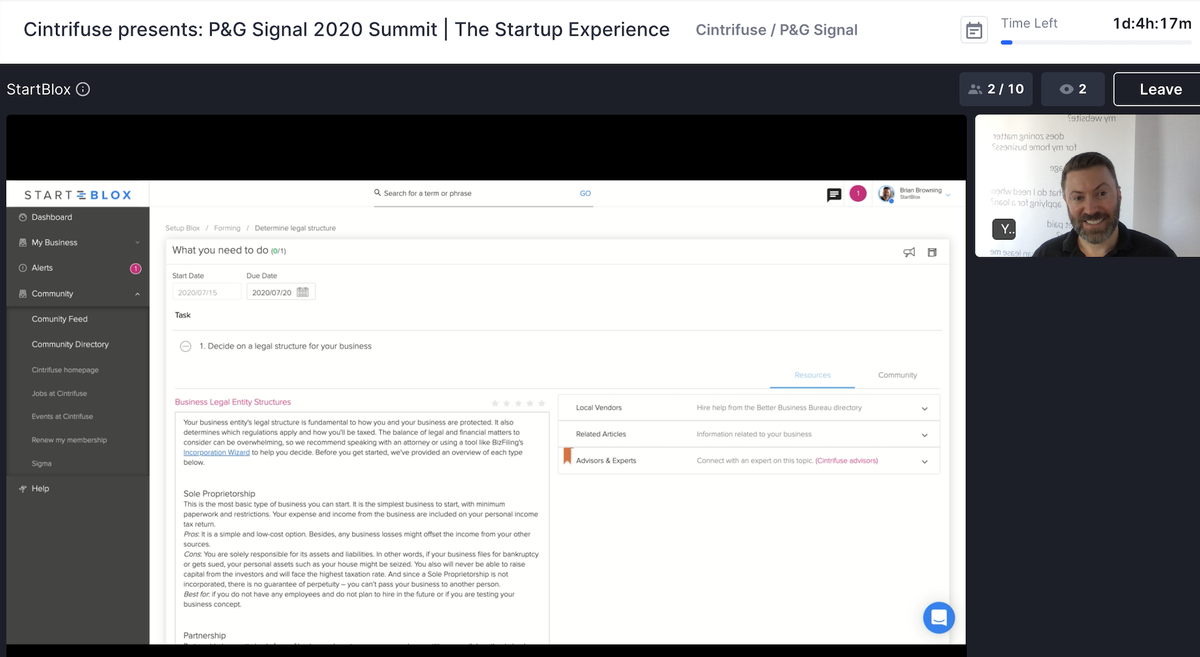Click the search magnifier icon

[377, 193]
